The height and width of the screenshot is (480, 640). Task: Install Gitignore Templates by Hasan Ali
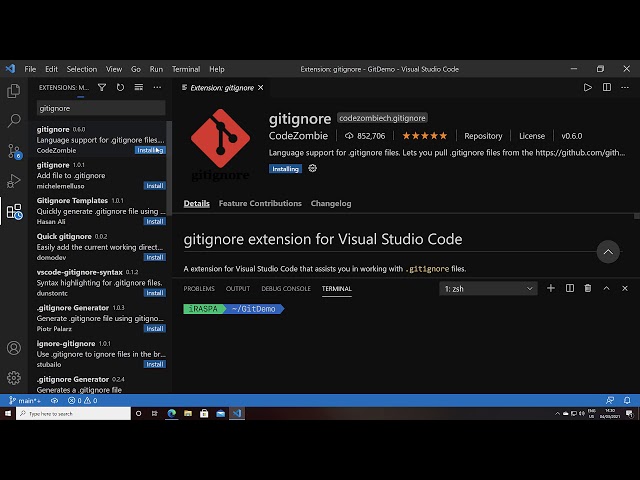tap(155, 221)
